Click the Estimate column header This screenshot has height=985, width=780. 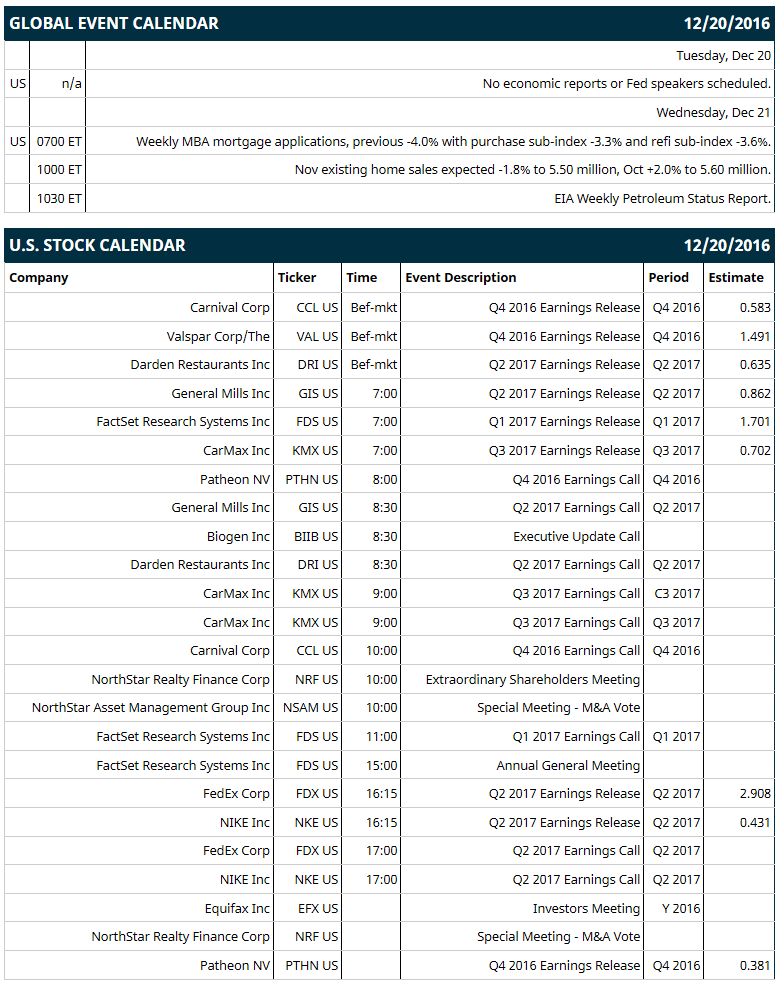click(736, 278)
